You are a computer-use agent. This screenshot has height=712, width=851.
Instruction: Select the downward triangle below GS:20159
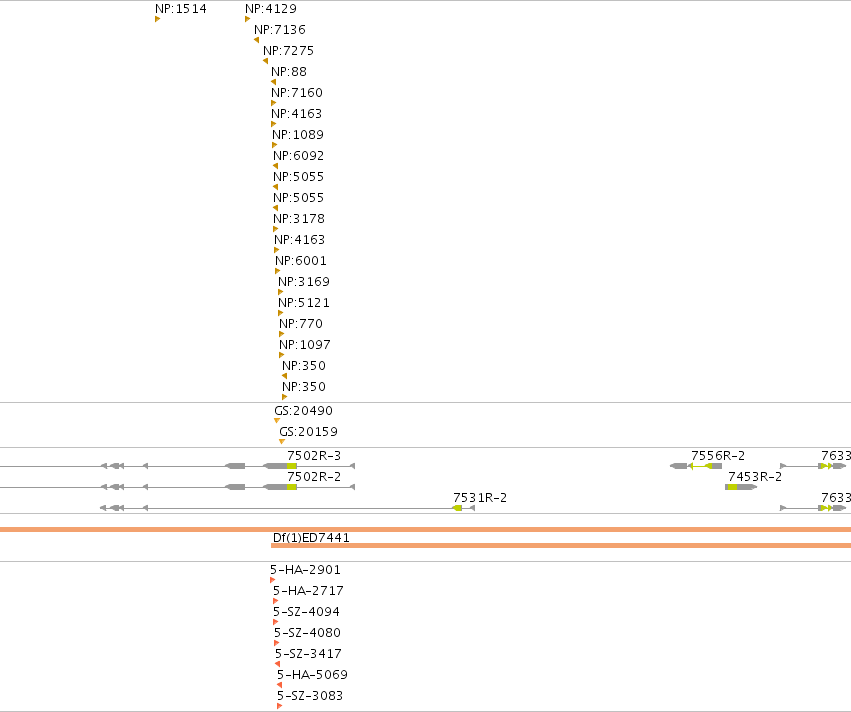pyautogui.click(x=282, y=442)
